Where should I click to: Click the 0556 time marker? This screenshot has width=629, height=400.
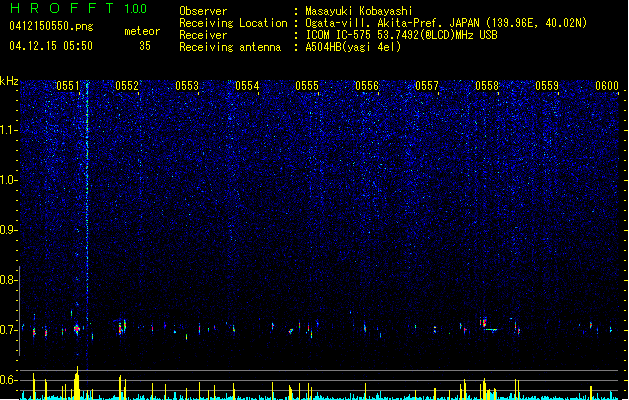point(367,86)
